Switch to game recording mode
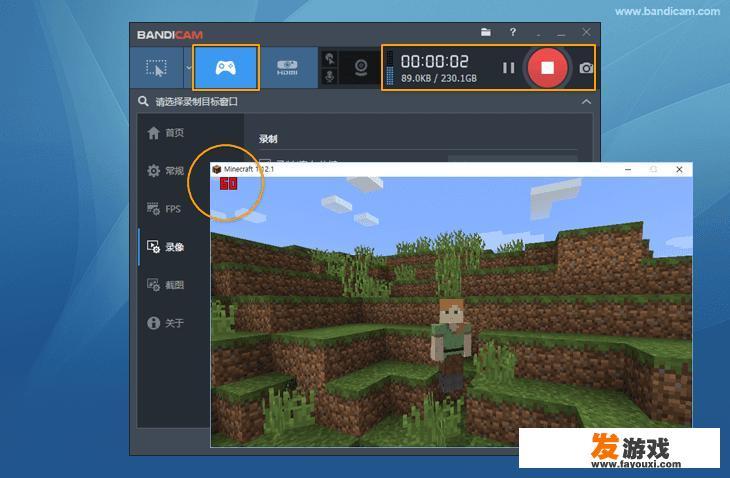This screenshot has height=478, width=730. click(x=226, y=68)
